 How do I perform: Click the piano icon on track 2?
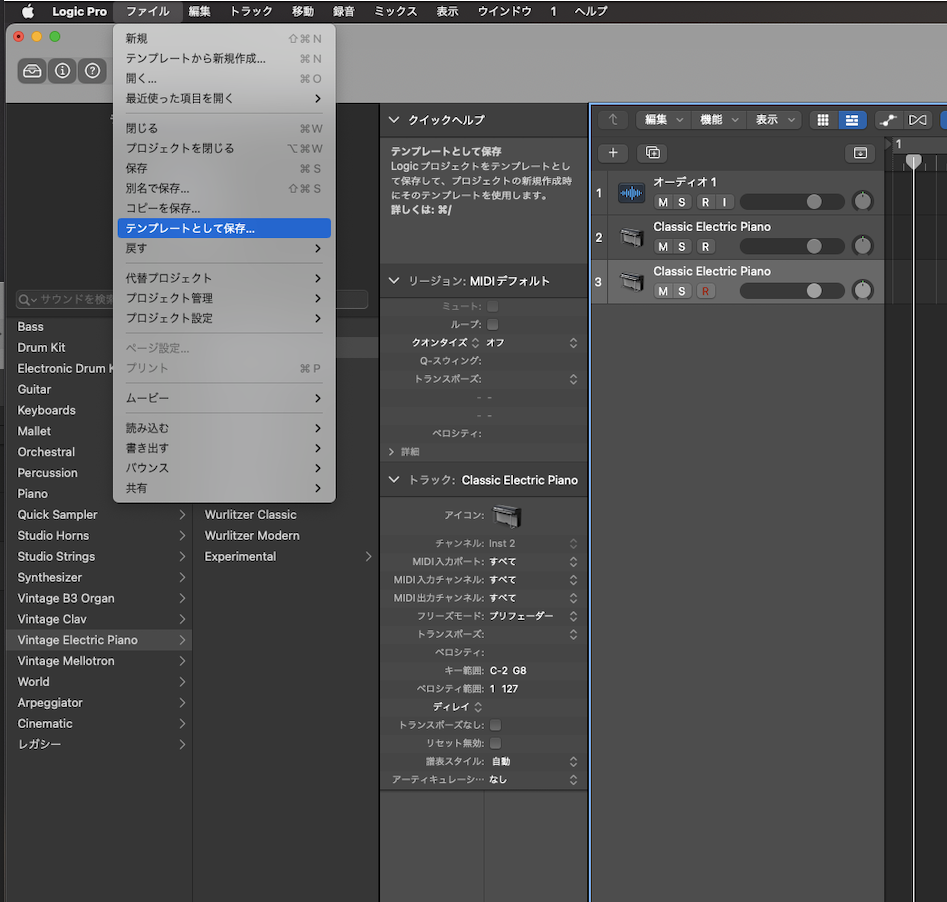click(631, 237)
